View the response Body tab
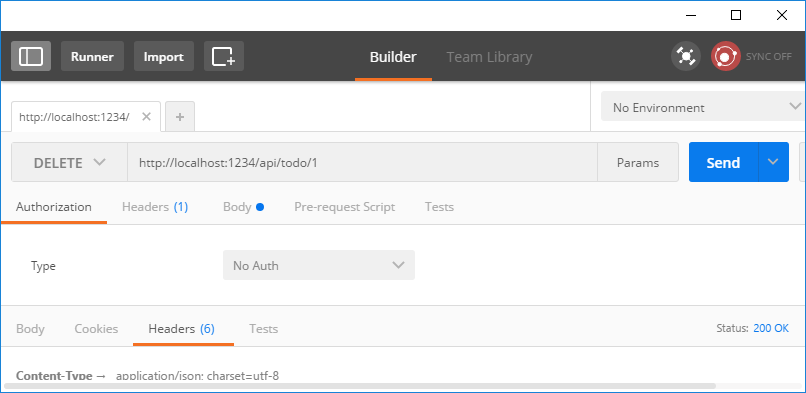The image size is (806, 393). tap(30, 329)
